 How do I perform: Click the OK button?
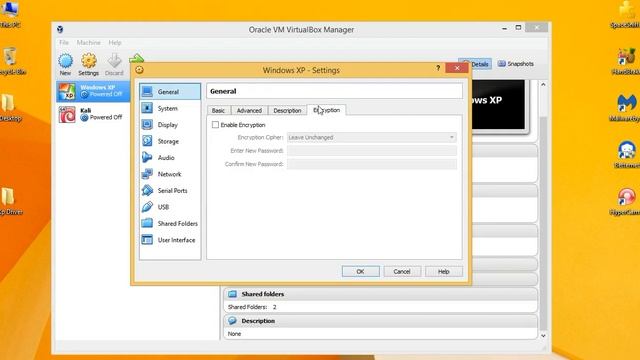pos(360,271)
